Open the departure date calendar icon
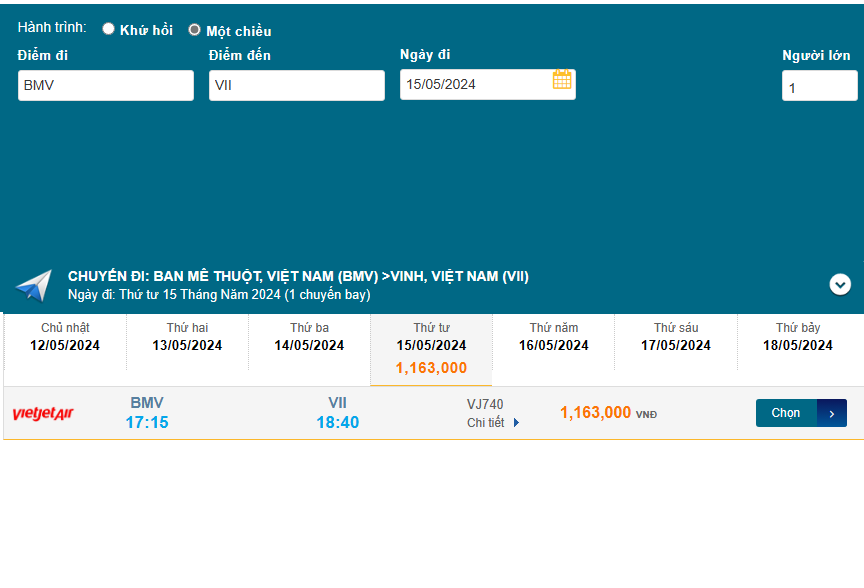This screenshot has height=588, width=864. [562, 80]
